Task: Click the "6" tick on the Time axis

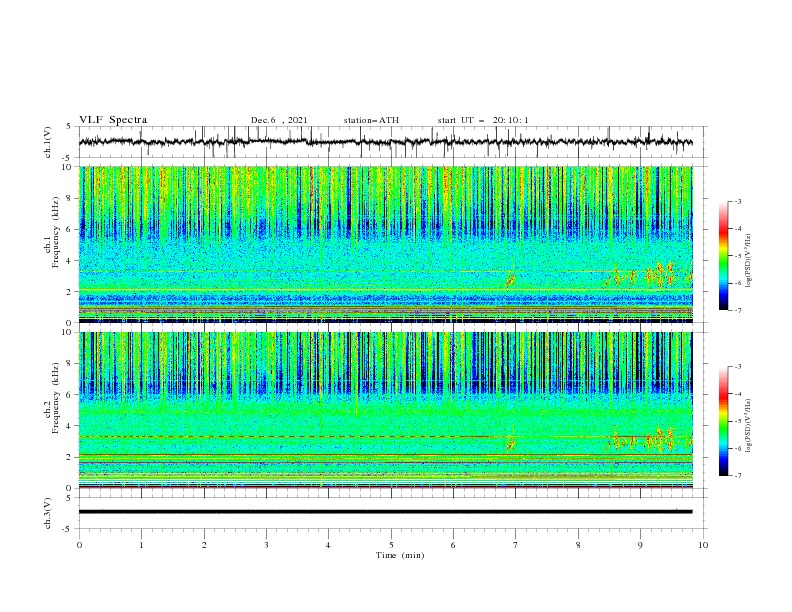Action: click(453, 545)
